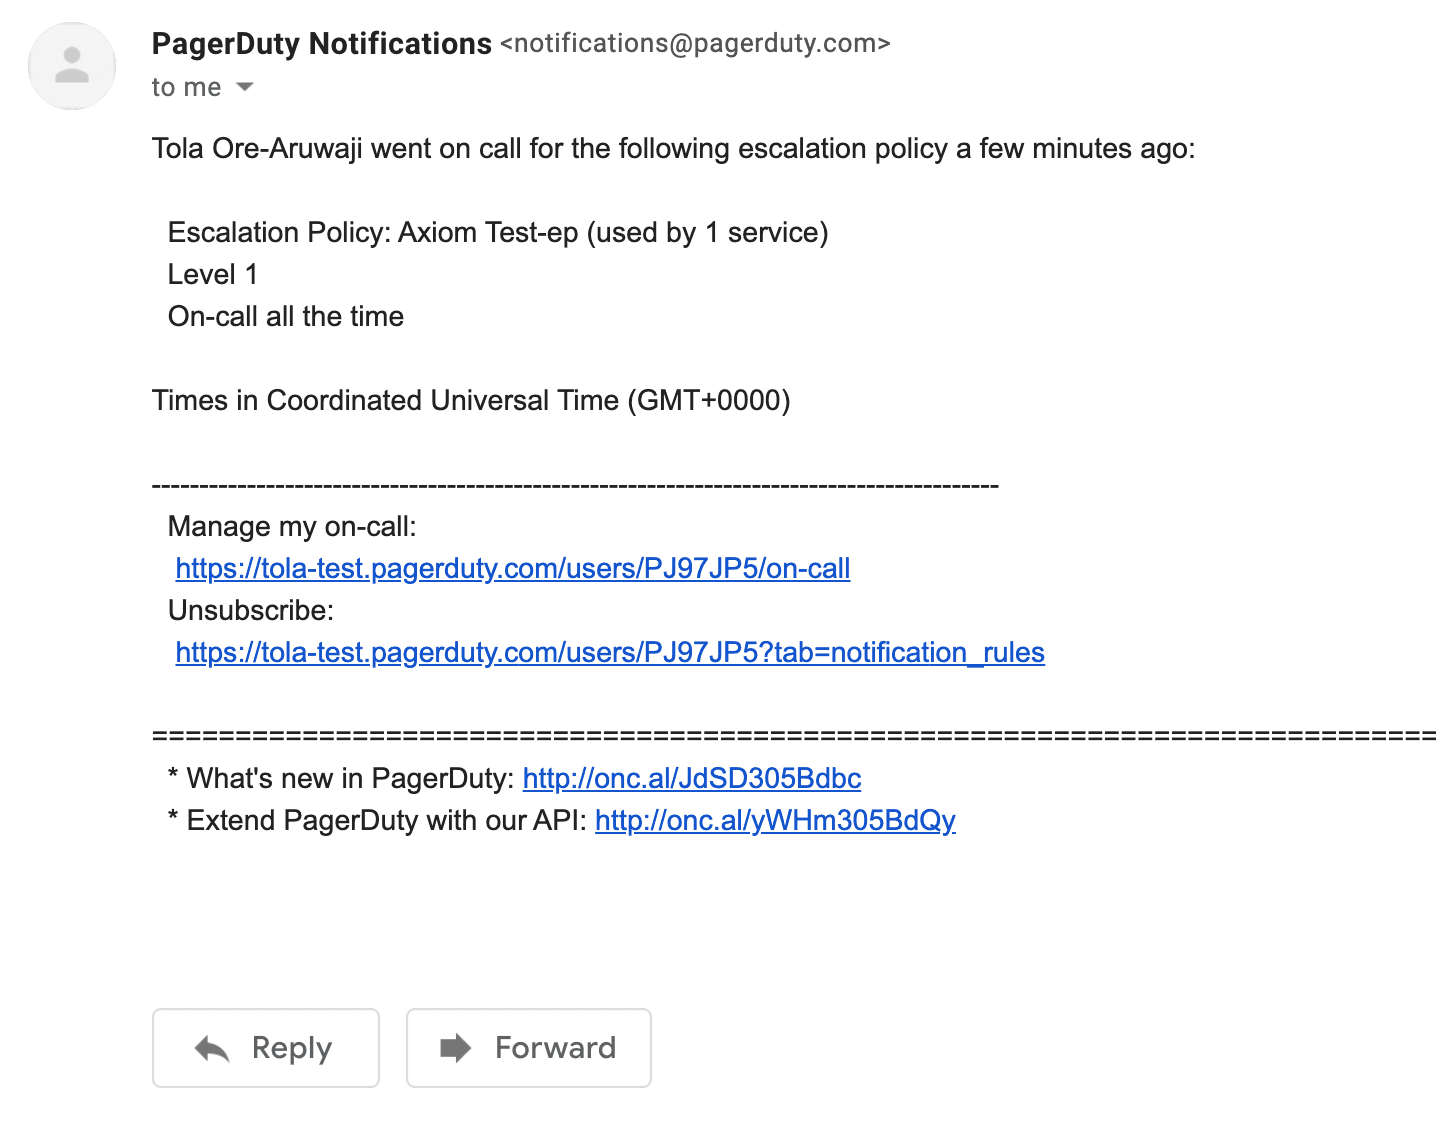Screen dimensions: 1436x1146
Task: Open the notification_rules unsubscribe link
Action: pos(610,653)
